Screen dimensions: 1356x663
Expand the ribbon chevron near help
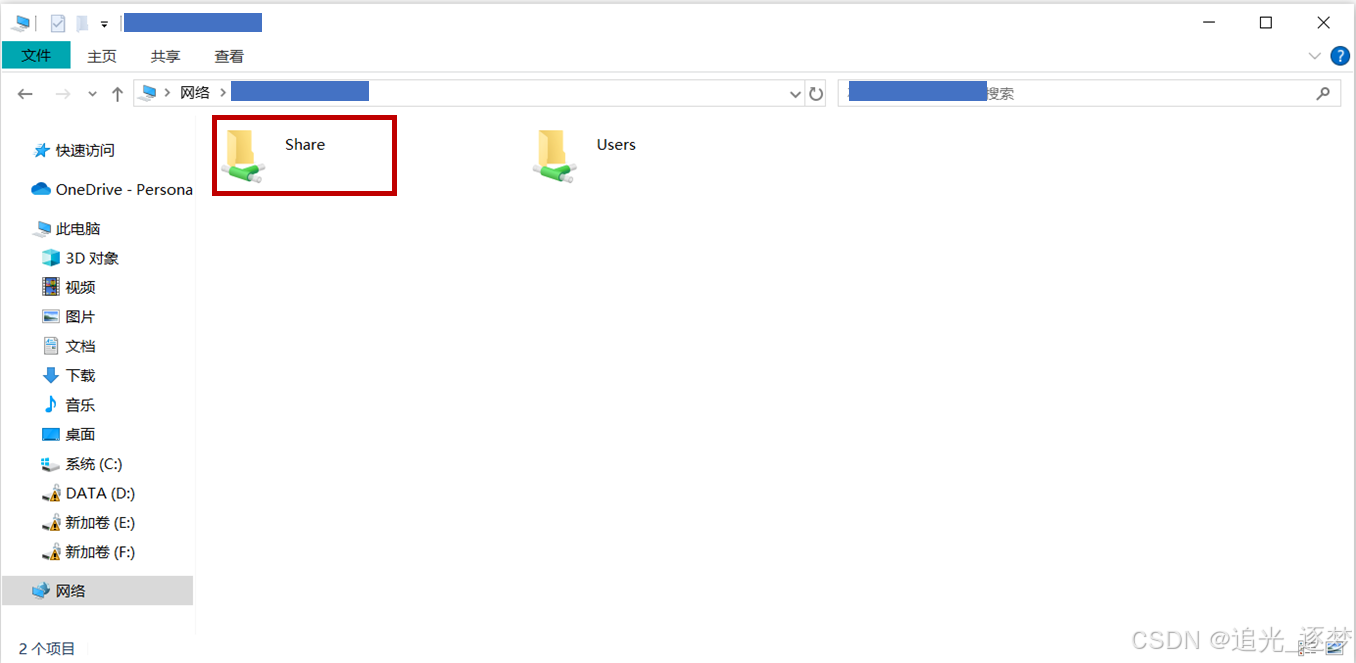tap(1315, 56)
